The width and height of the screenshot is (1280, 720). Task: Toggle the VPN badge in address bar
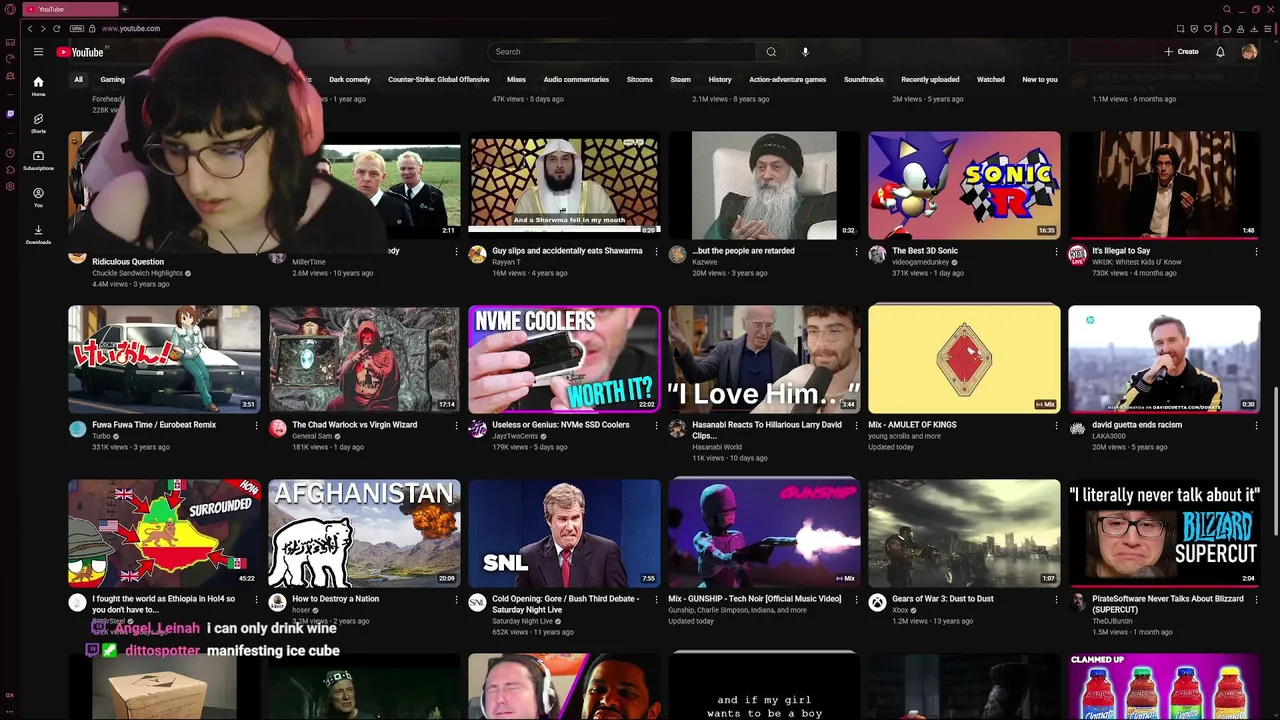[x=75, y=29]
